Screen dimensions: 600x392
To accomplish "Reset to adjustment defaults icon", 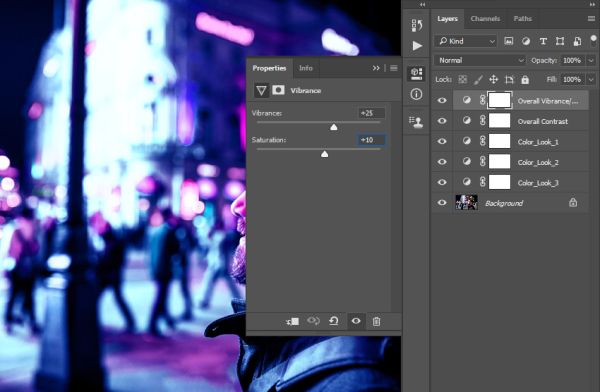I will coord(334,321).
